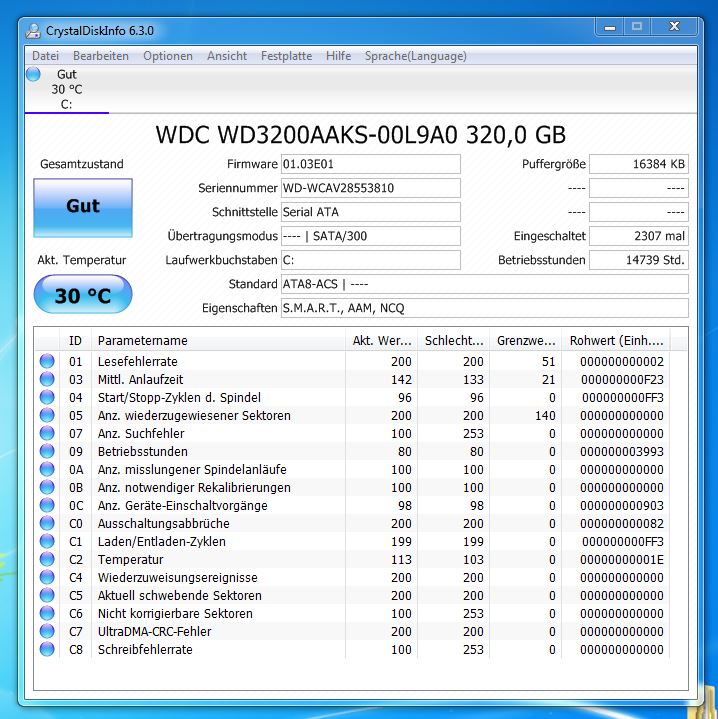Click the Schnittstelle field Serial ATA
This screenshot has width=718, height=719.
tap(370, 212)
